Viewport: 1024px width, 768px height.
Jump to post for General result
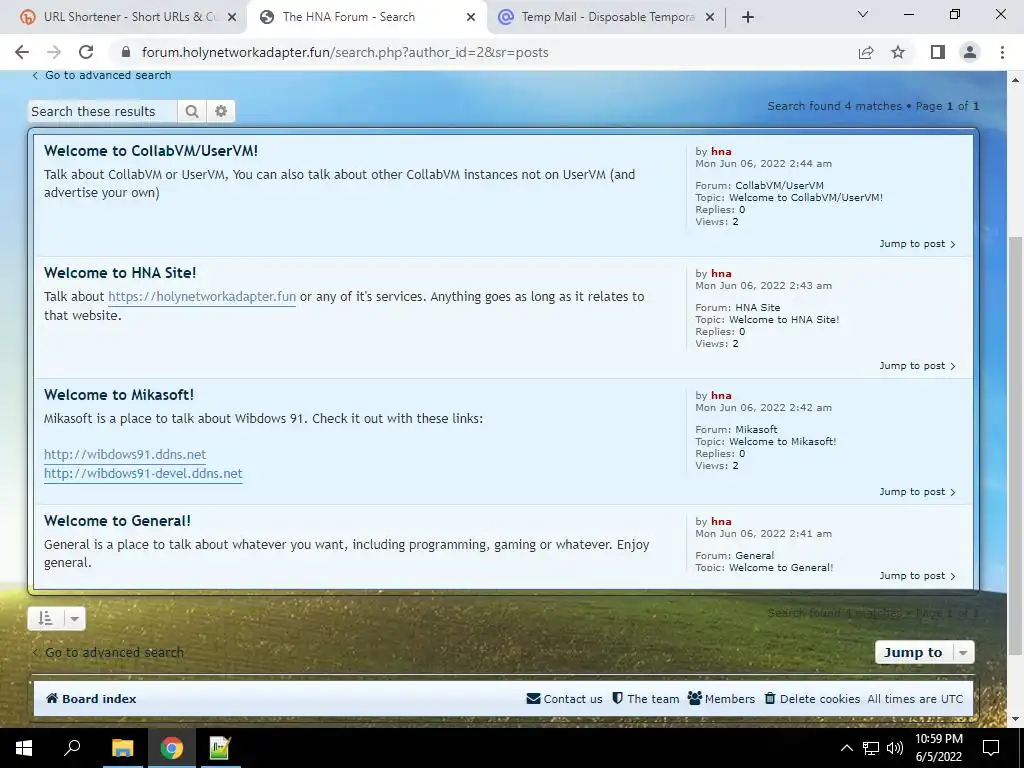[917, 575]
